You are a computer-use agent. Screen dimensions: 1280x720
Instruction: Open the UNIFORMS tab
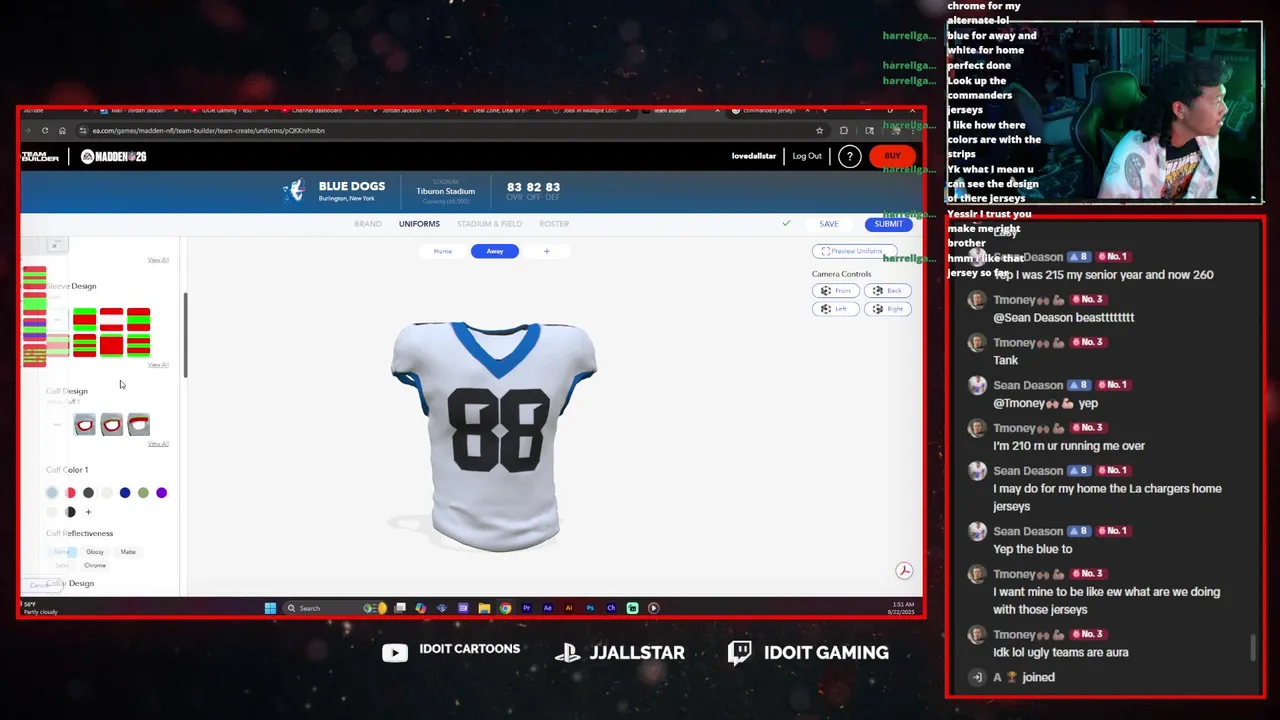click(x=419, y=224)
